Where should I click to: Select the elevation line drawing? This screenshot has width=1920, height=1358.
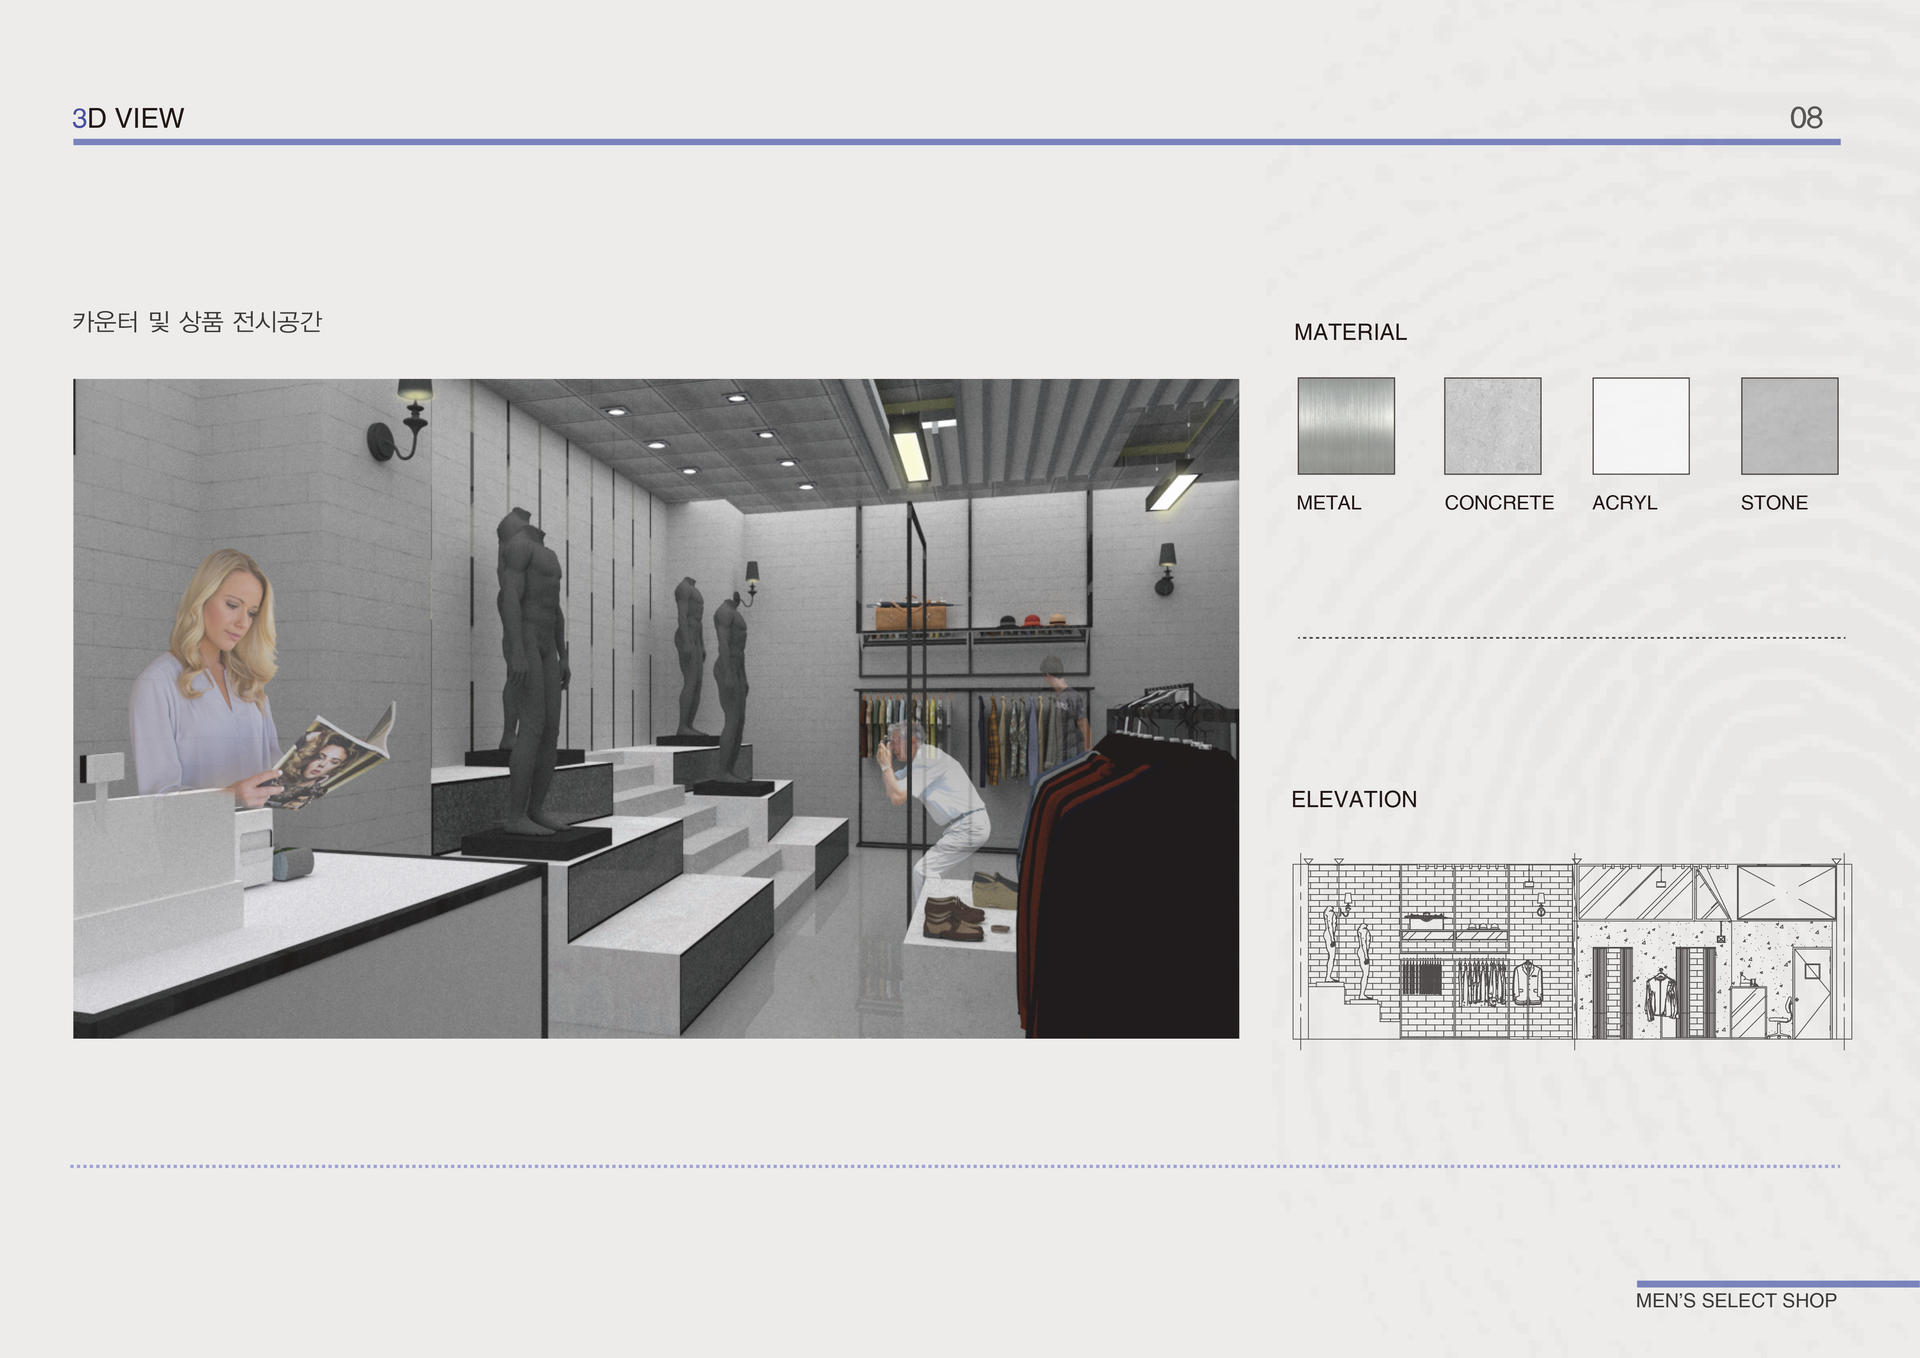tap(1572, 951)
